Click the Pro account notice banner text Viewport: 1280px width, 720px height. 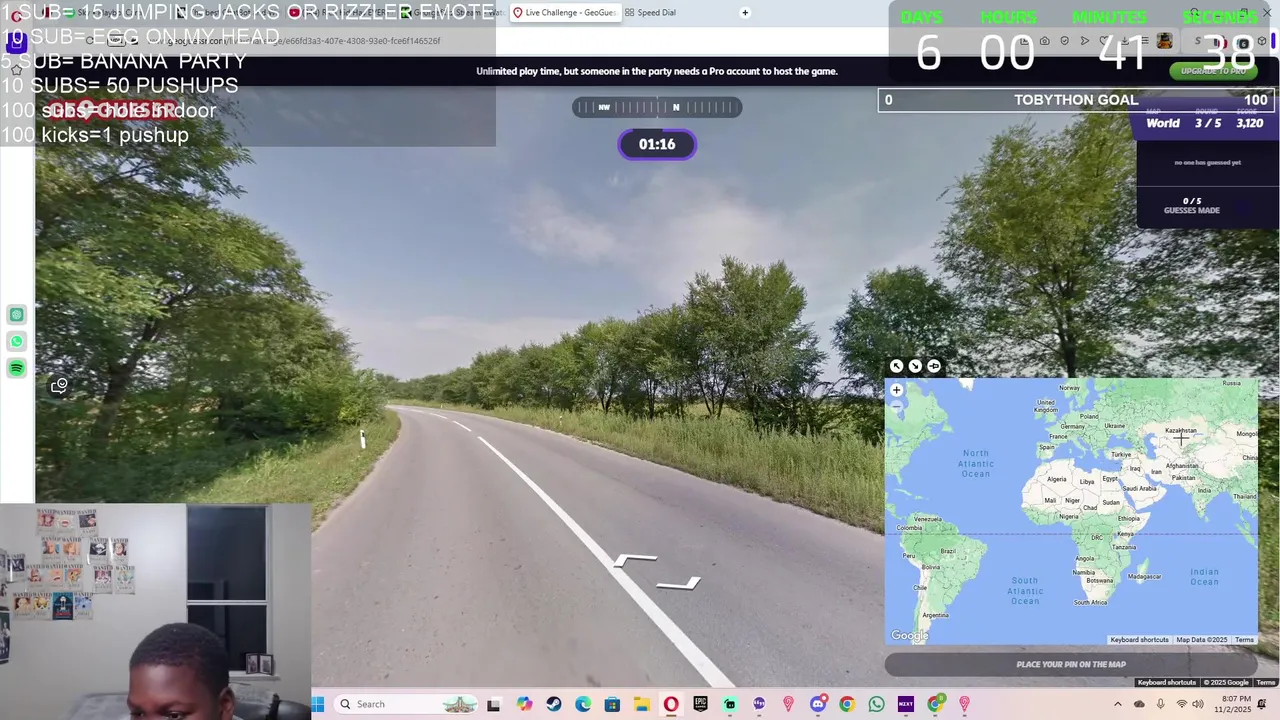click(657, 71)
